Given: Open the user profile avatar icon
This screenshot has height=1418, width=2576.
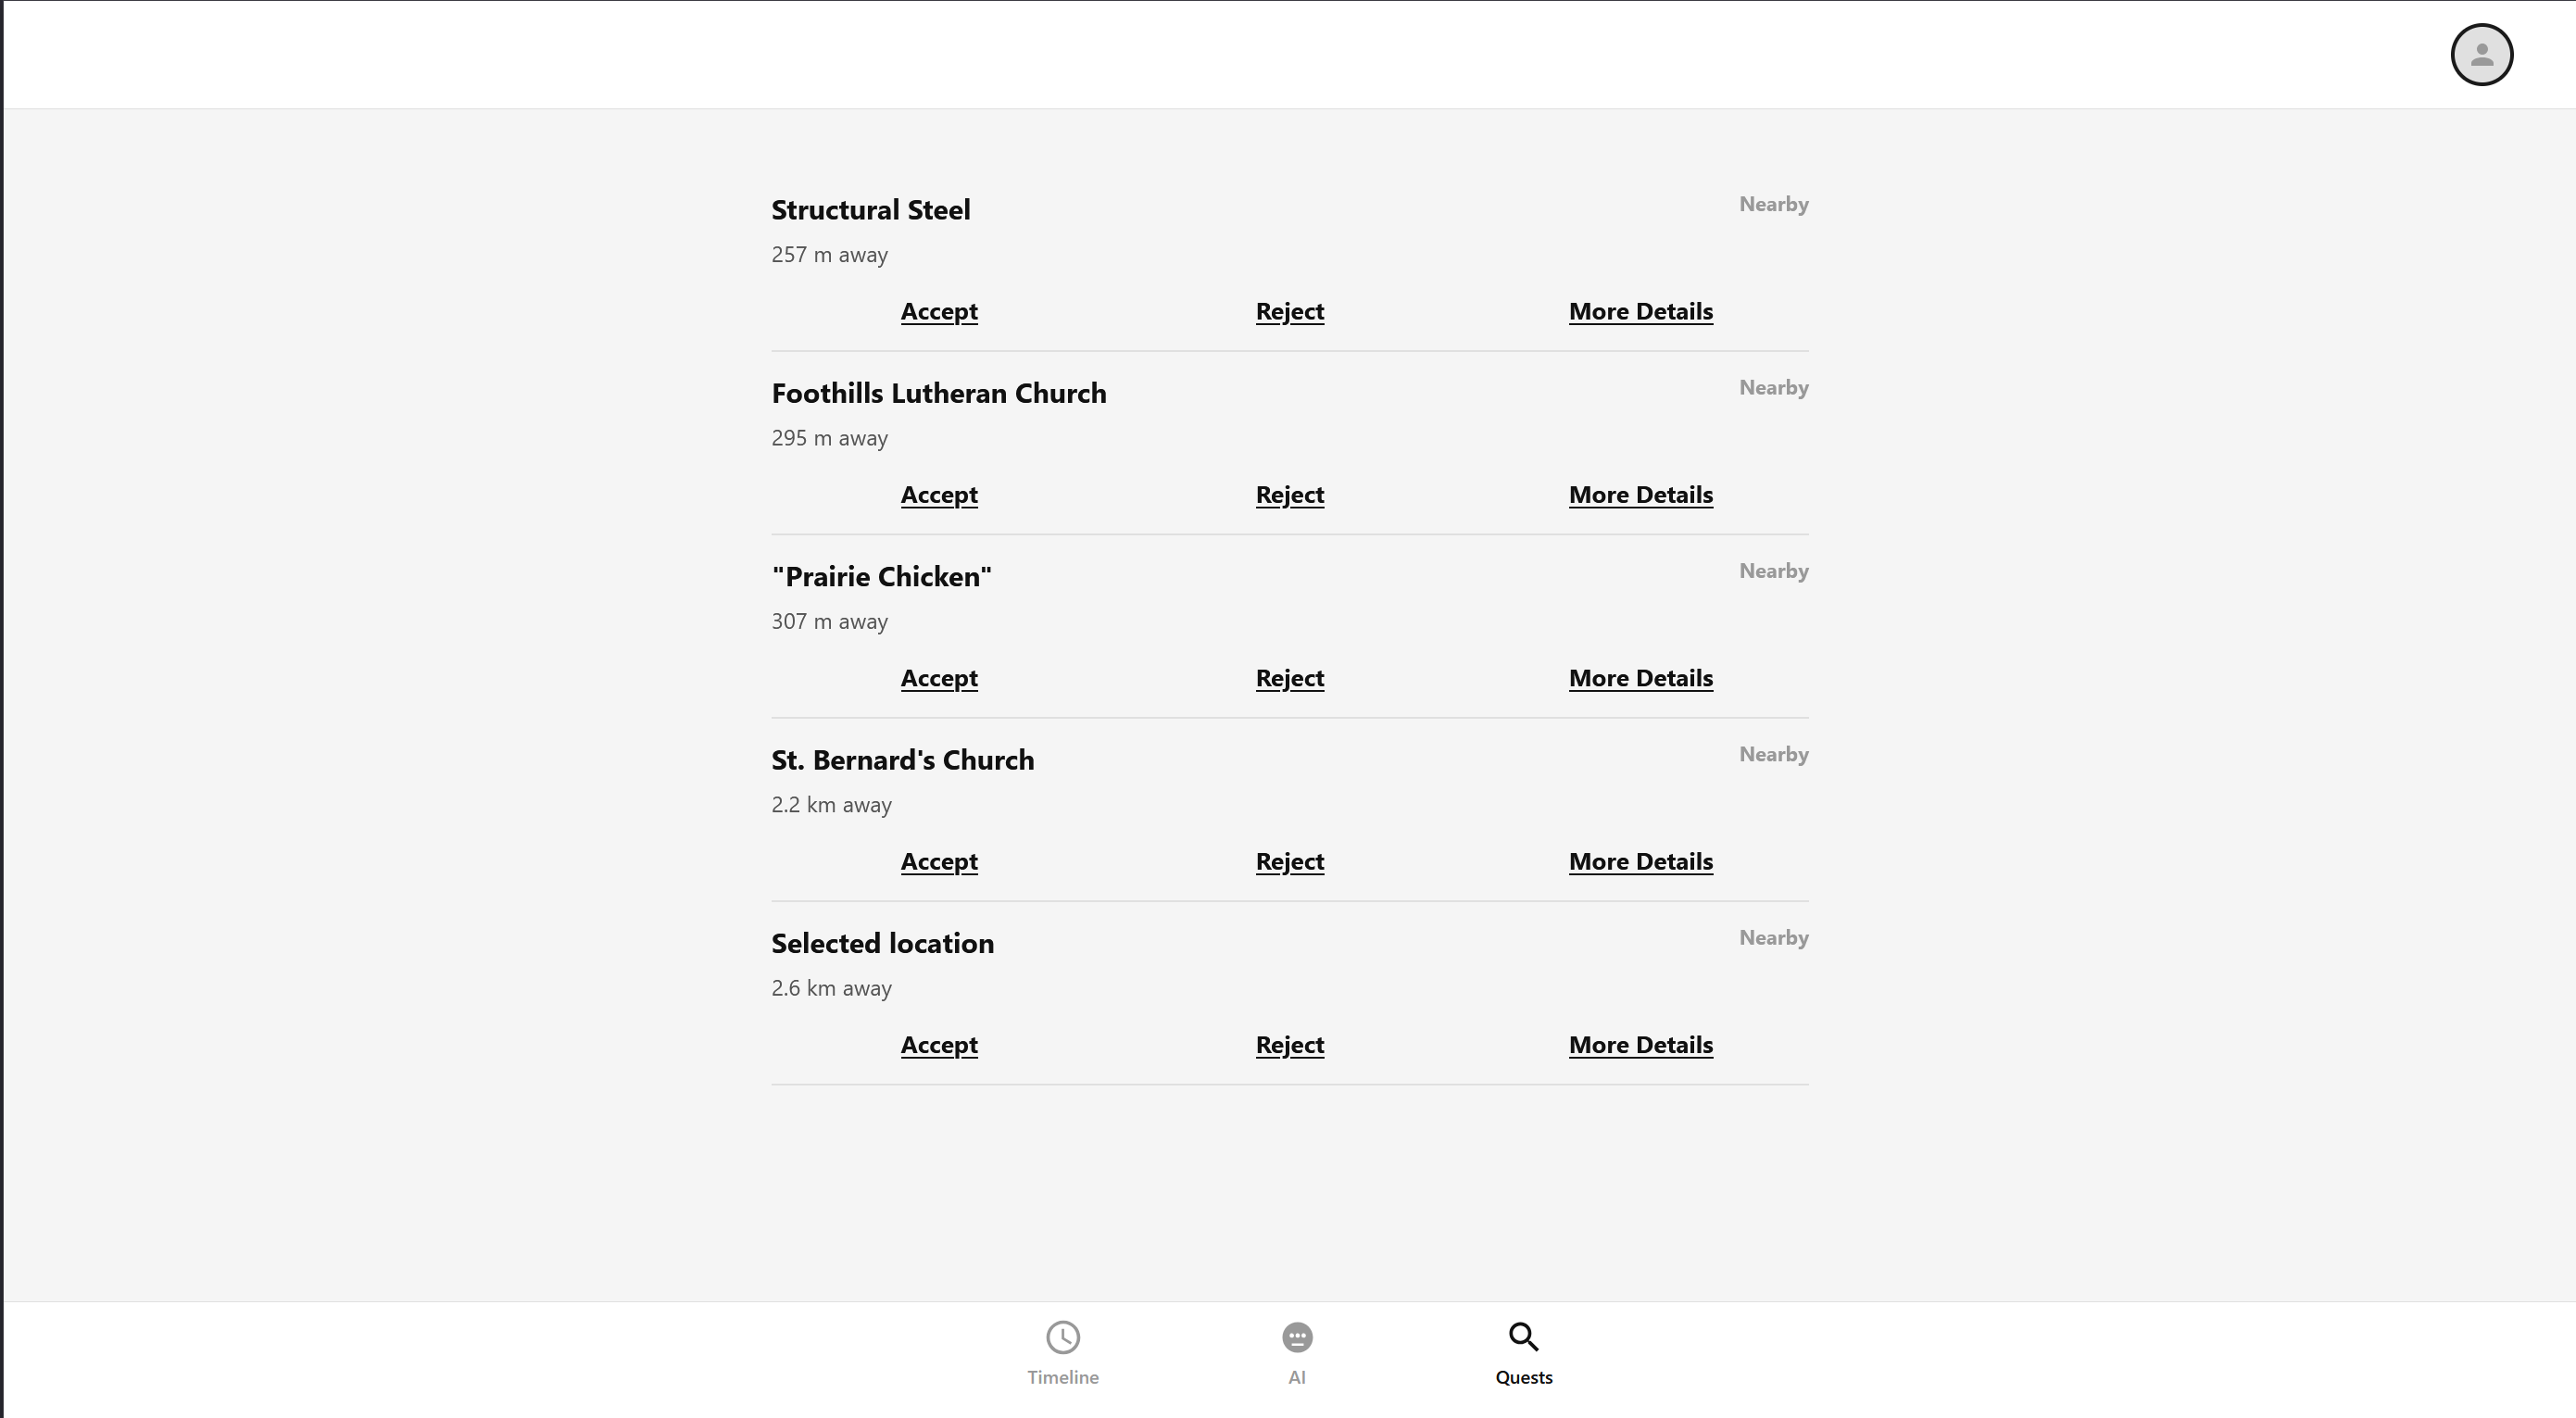Looking at the screenshot, I should 2481,54.
